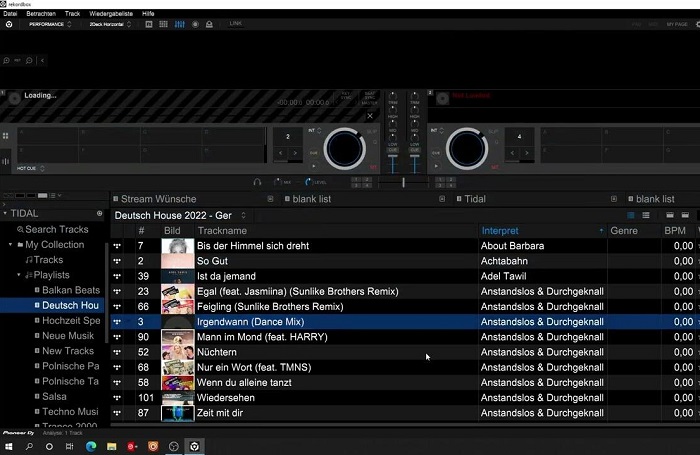Open the Track menu

coord(72,13)
